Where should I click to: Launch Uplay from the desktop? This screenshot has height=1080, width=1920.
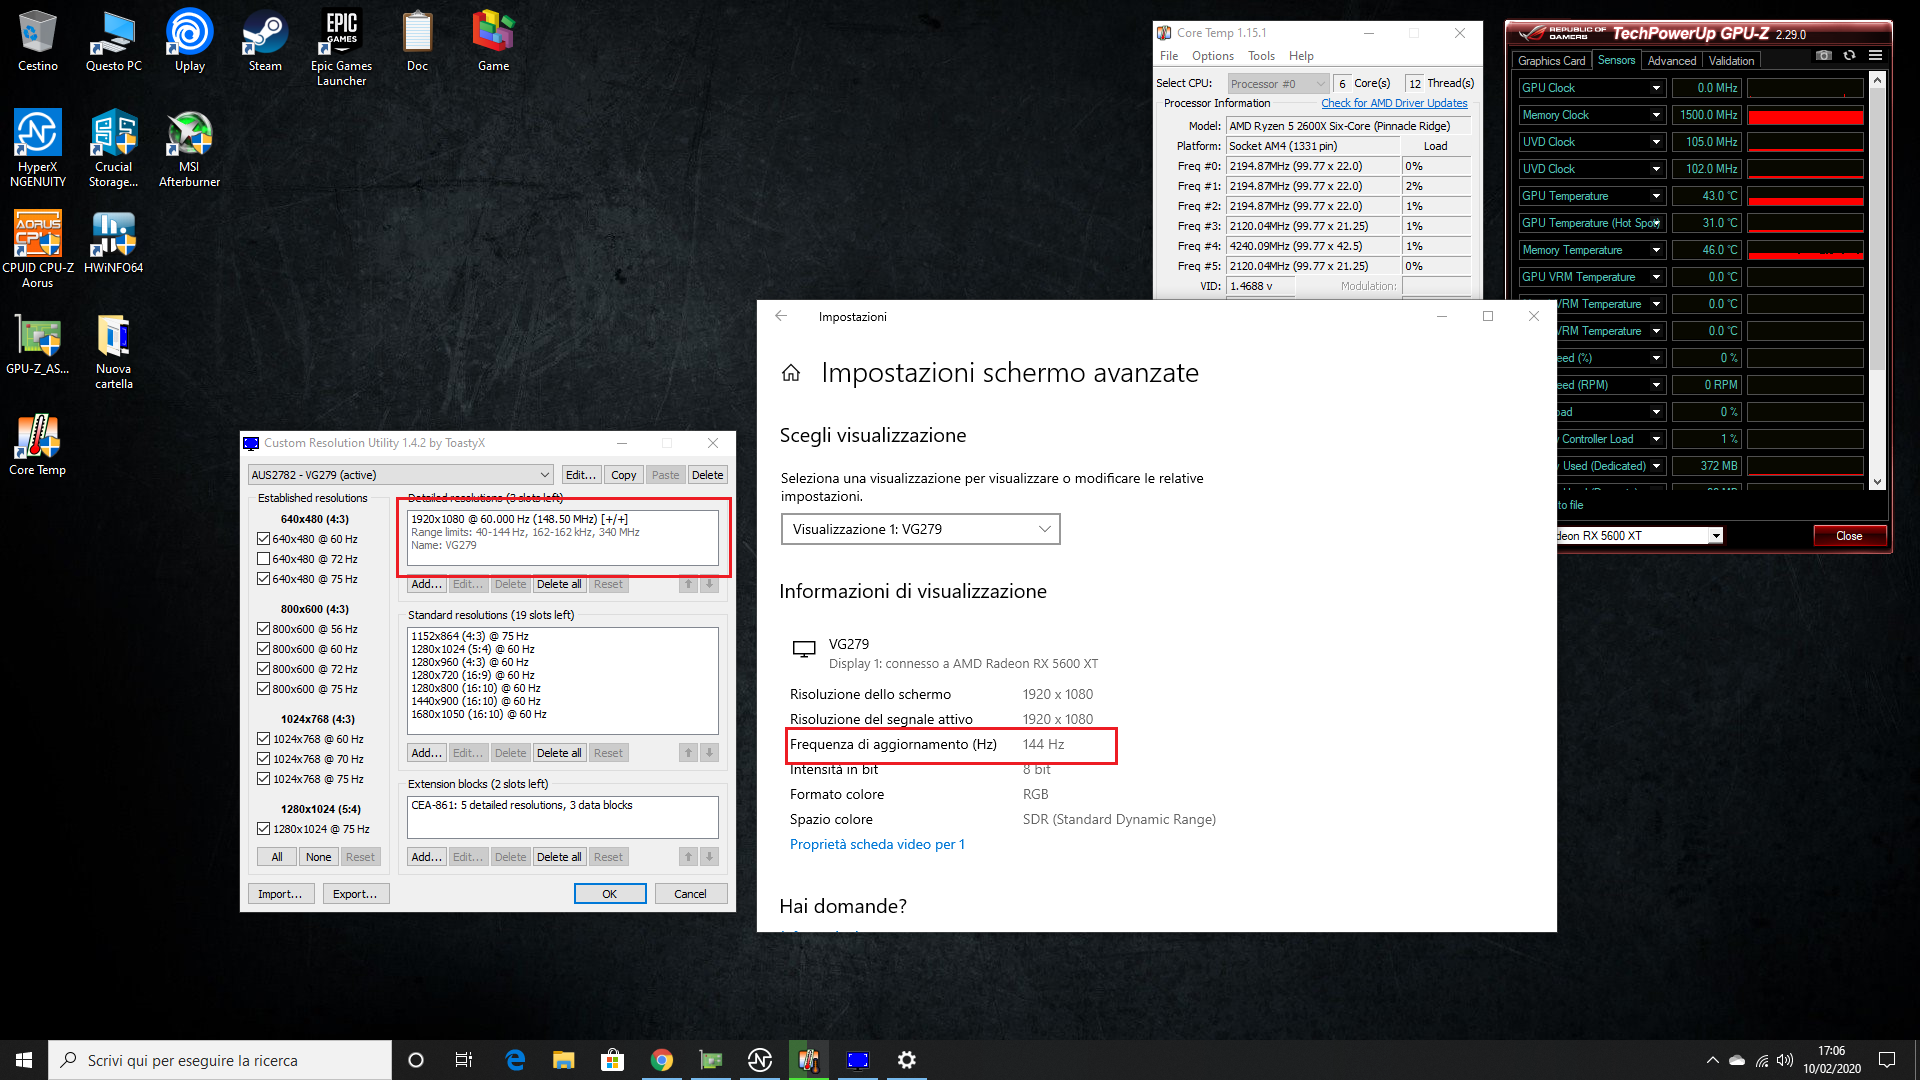tap(189, 40)
